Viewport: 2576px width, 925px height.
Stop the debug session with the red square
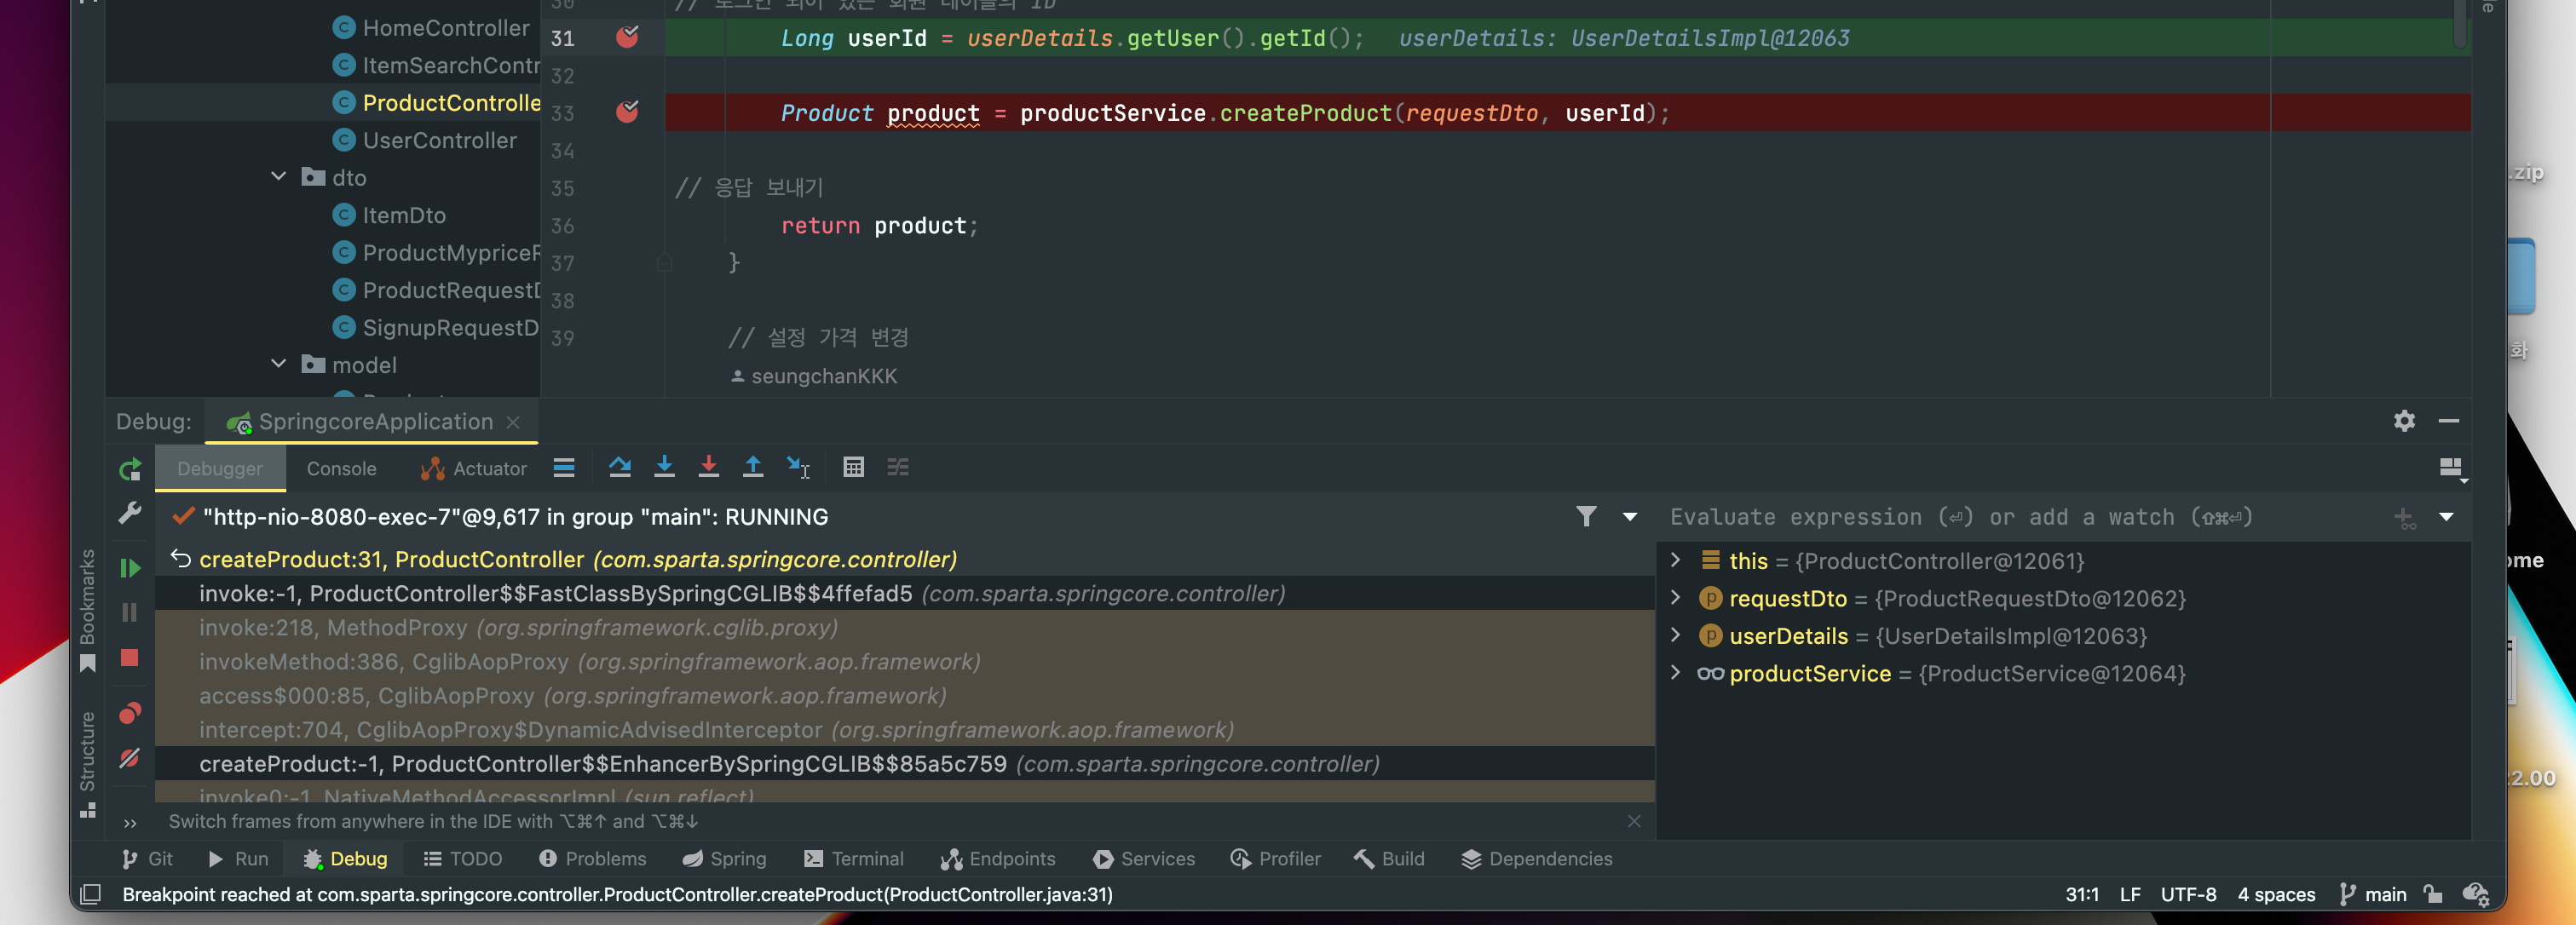[x=130, y=657]
